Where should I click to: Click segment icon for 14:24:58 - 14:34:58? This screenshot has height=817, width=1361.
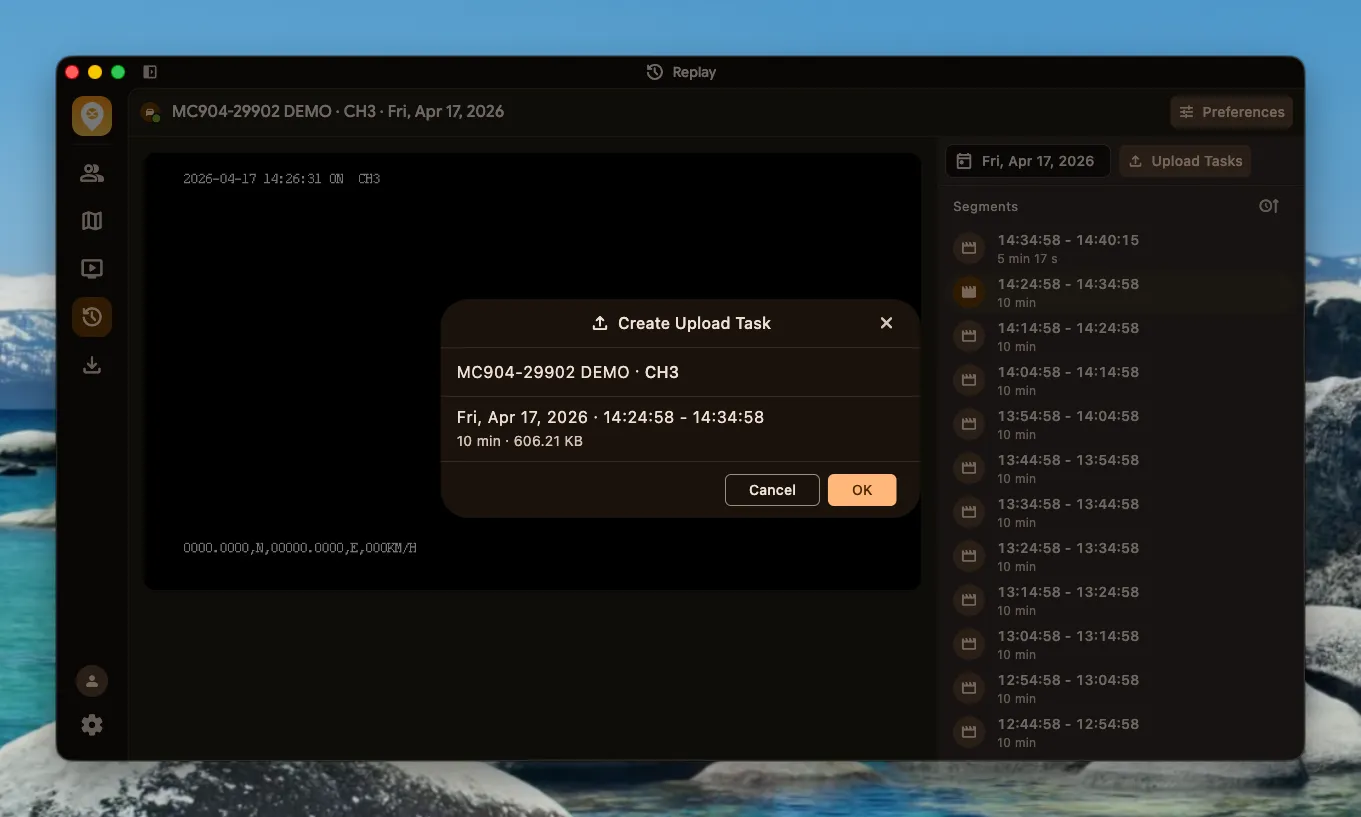tap(968, 292)
